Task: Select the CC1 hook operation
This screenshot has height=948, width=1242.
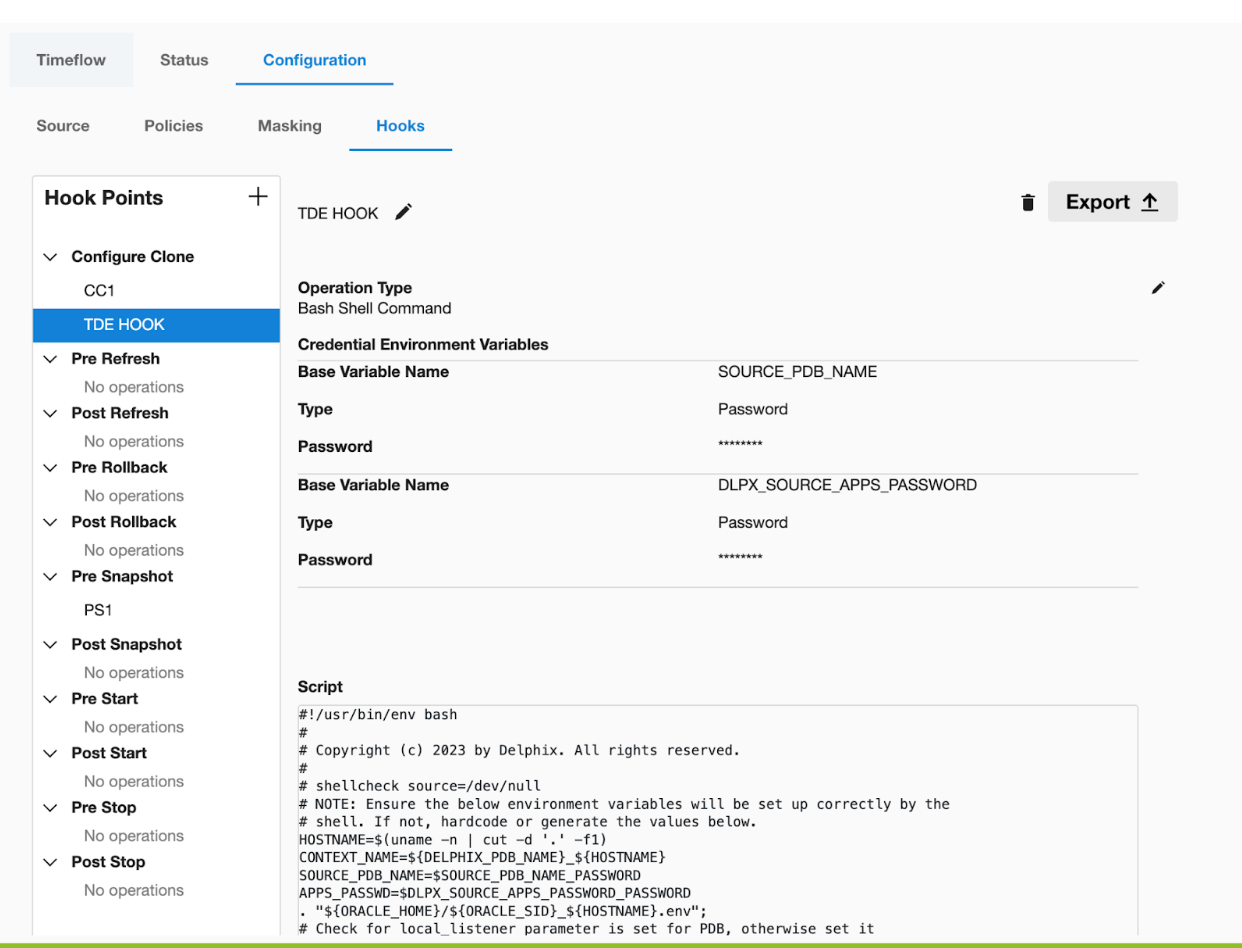Action: coord(100,290)
